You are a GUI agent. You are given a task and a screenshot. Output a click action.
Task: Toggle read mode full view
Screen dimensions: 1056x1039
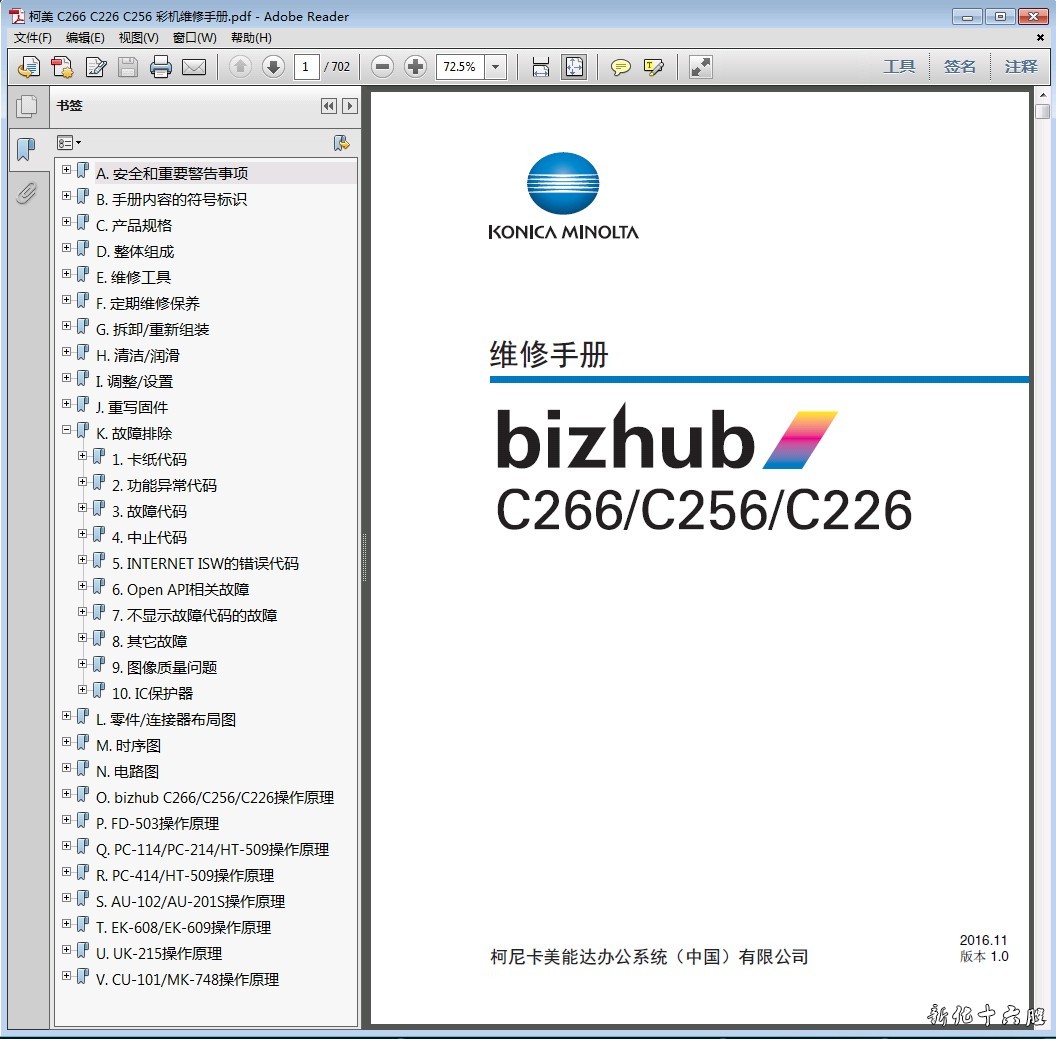tap(701, 67)
